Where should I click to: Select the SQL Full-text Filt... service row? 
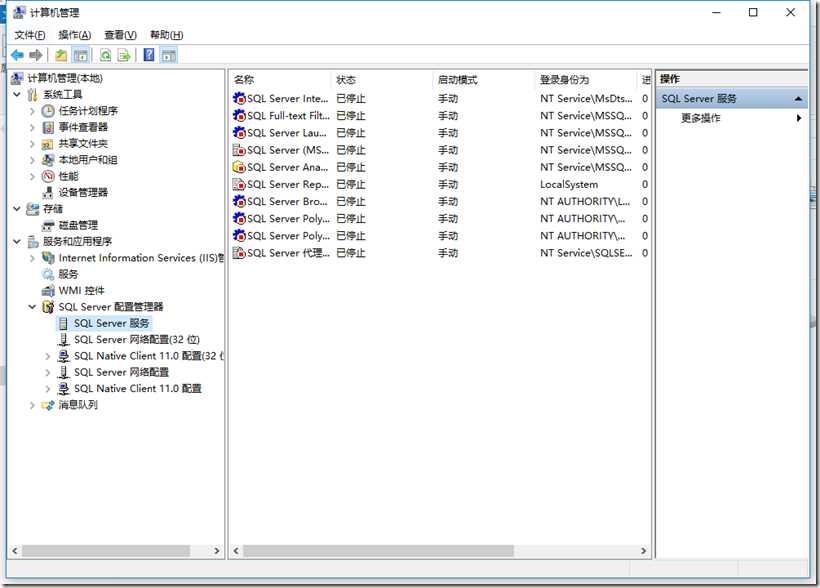click(x=439, y=116)
